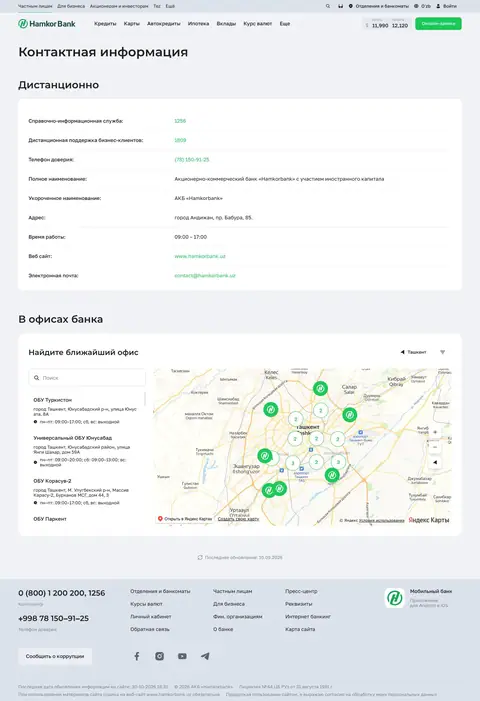The height and width of the screenshot is (701, 480).
Task: Select the working hours 09:00 - 17:00
Action: (x=190, y=237)
